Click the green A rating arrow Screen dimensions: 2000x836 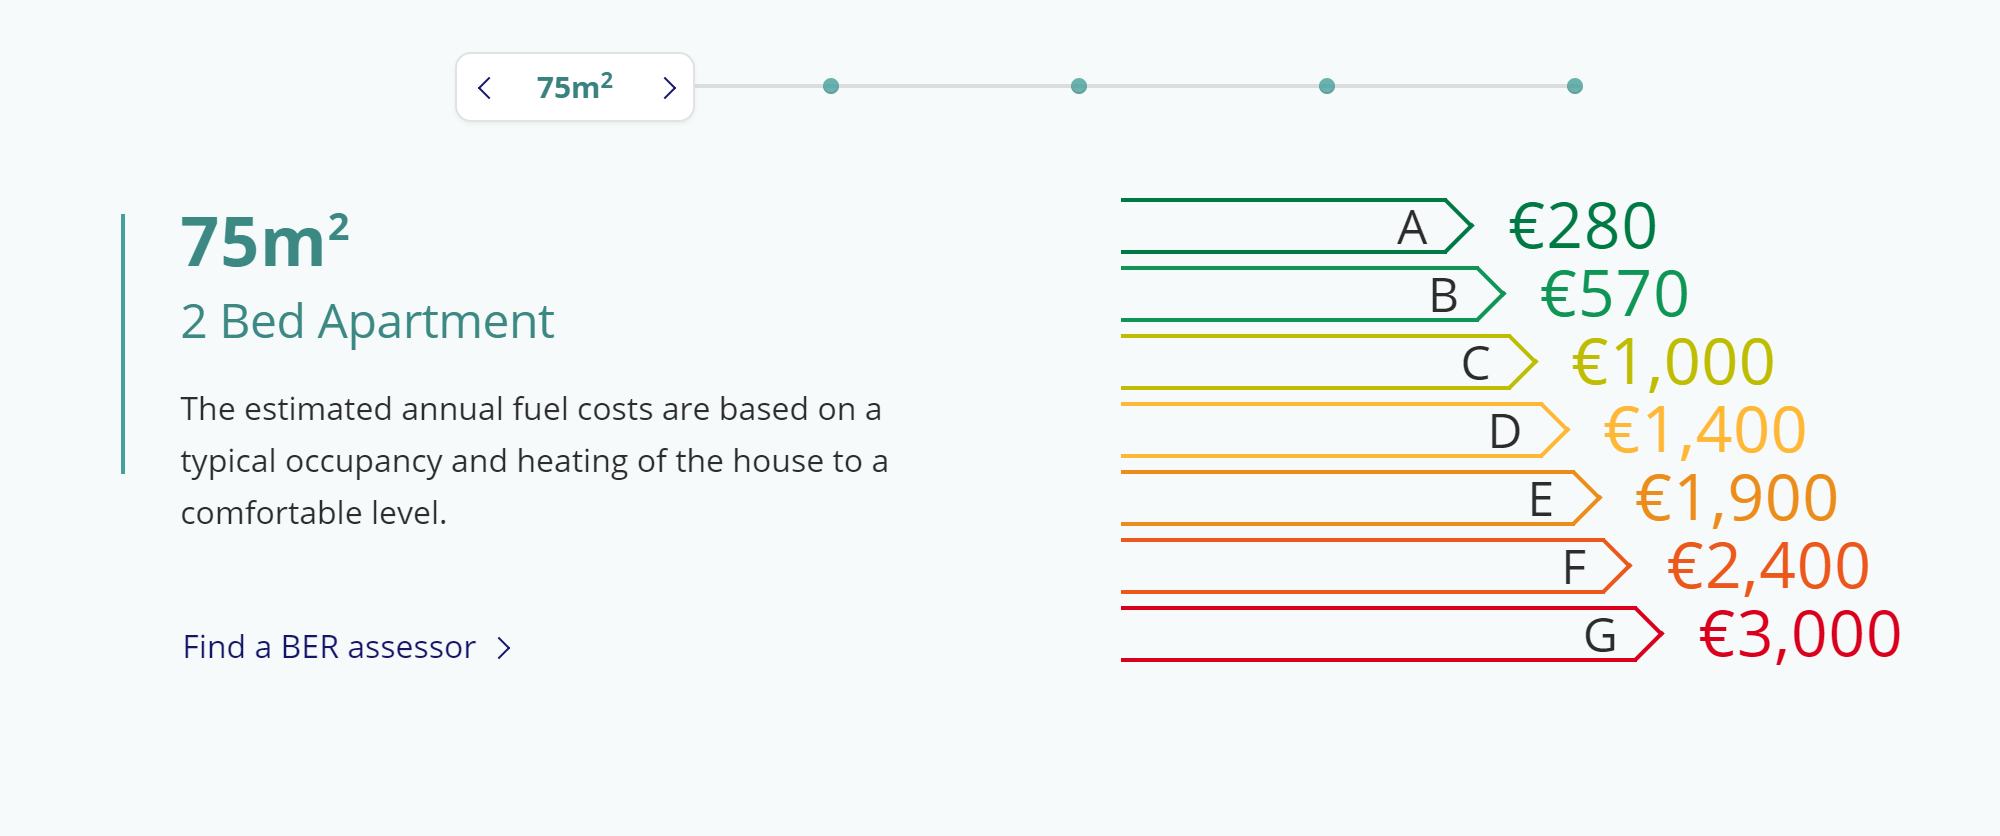click(1297, 226)
